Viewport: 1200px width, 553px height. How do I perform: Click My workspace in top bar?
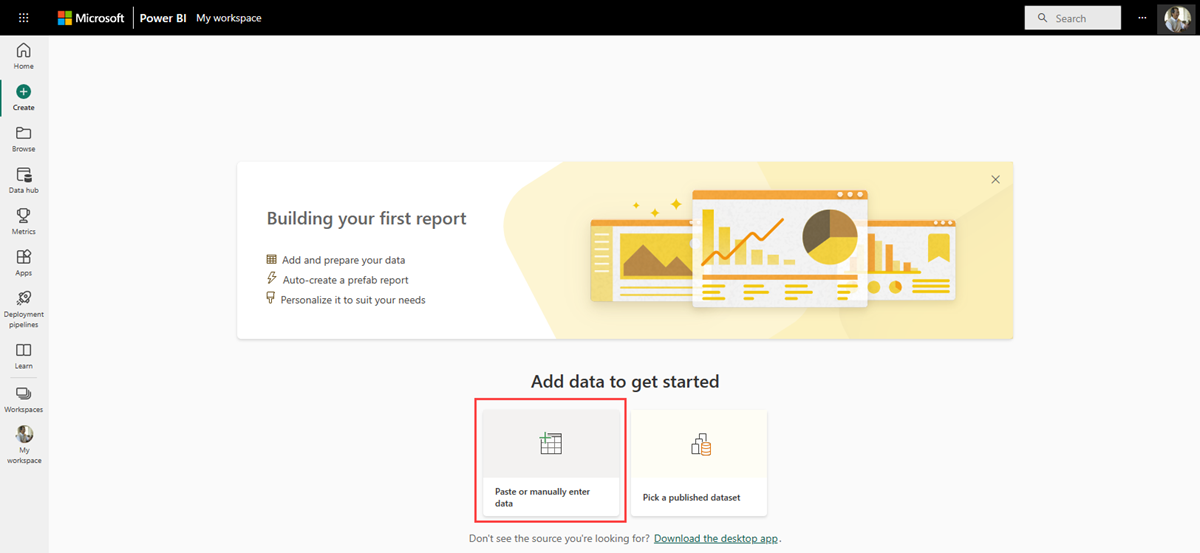coord(229,18)
